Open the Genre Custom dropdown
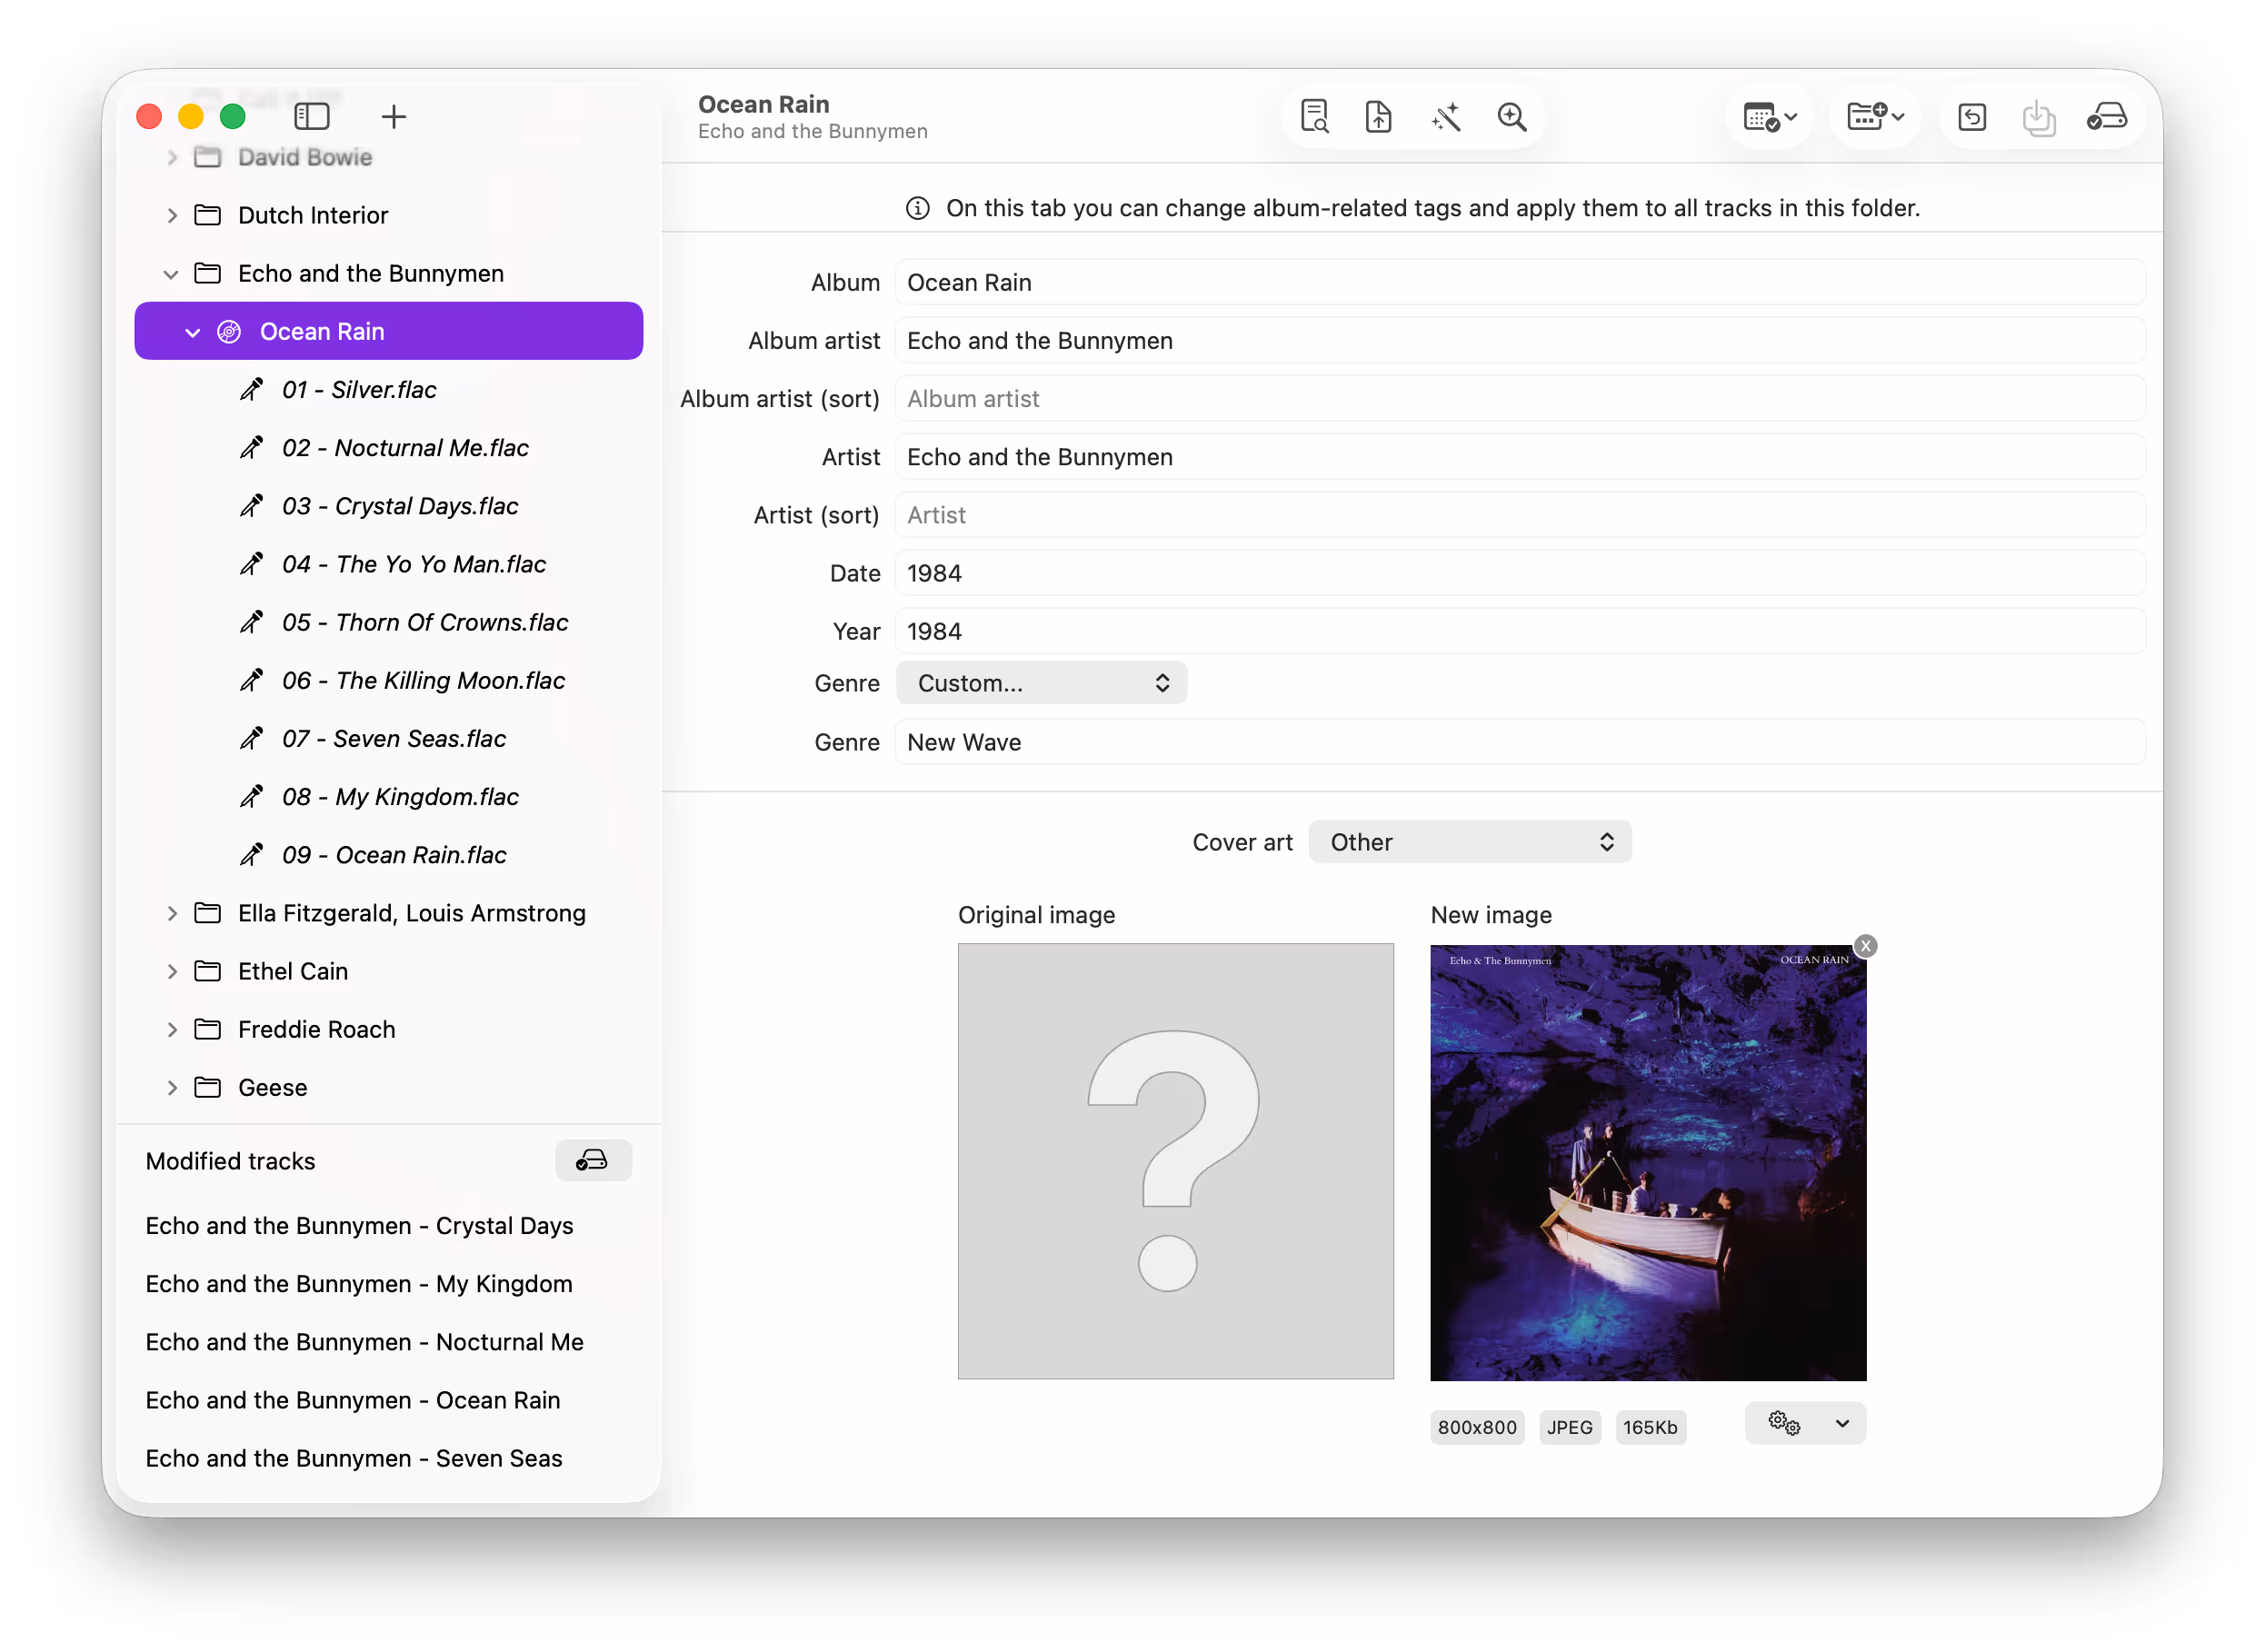The height and width of the screenshot is (1652, 2265). pos(1041,683)
